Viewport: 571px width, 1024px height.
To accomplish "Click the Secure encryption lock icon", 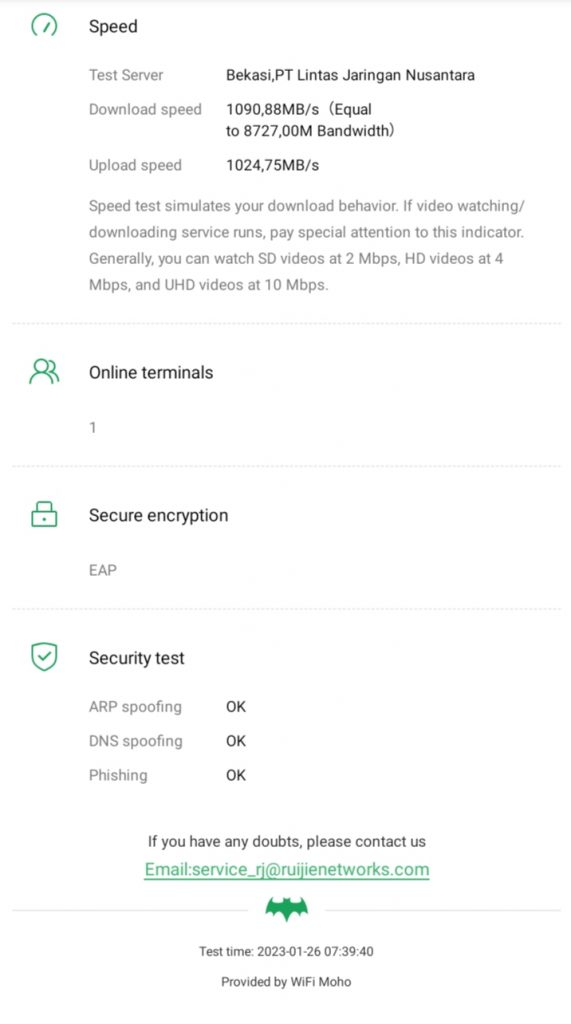I will tap(44, 514).
